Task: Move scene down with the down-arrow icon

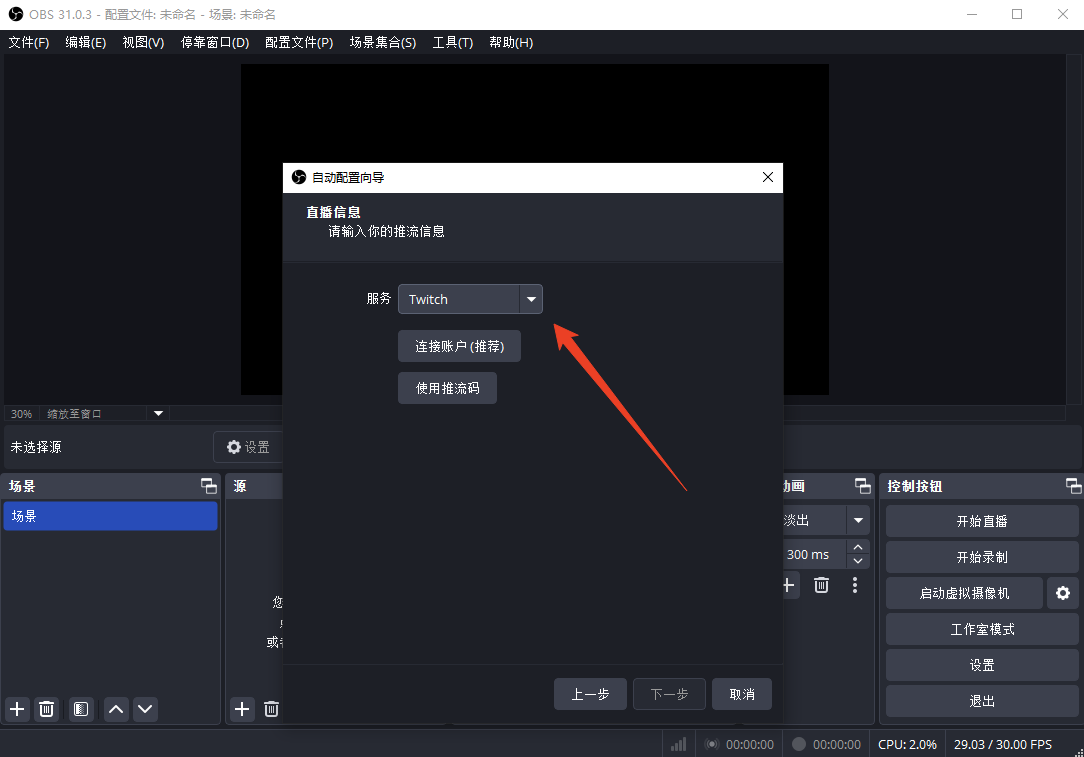Action: (x=145, y=709)
